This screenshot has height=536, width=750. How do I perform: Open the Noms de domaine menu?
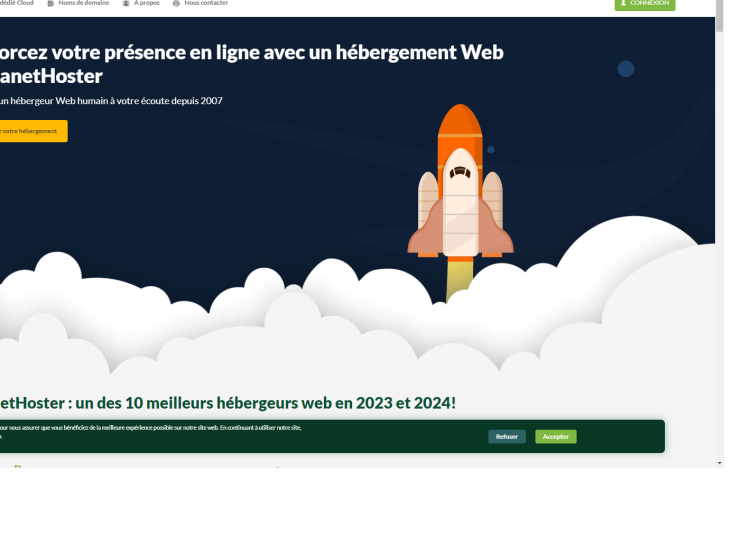tap(84, 3)
